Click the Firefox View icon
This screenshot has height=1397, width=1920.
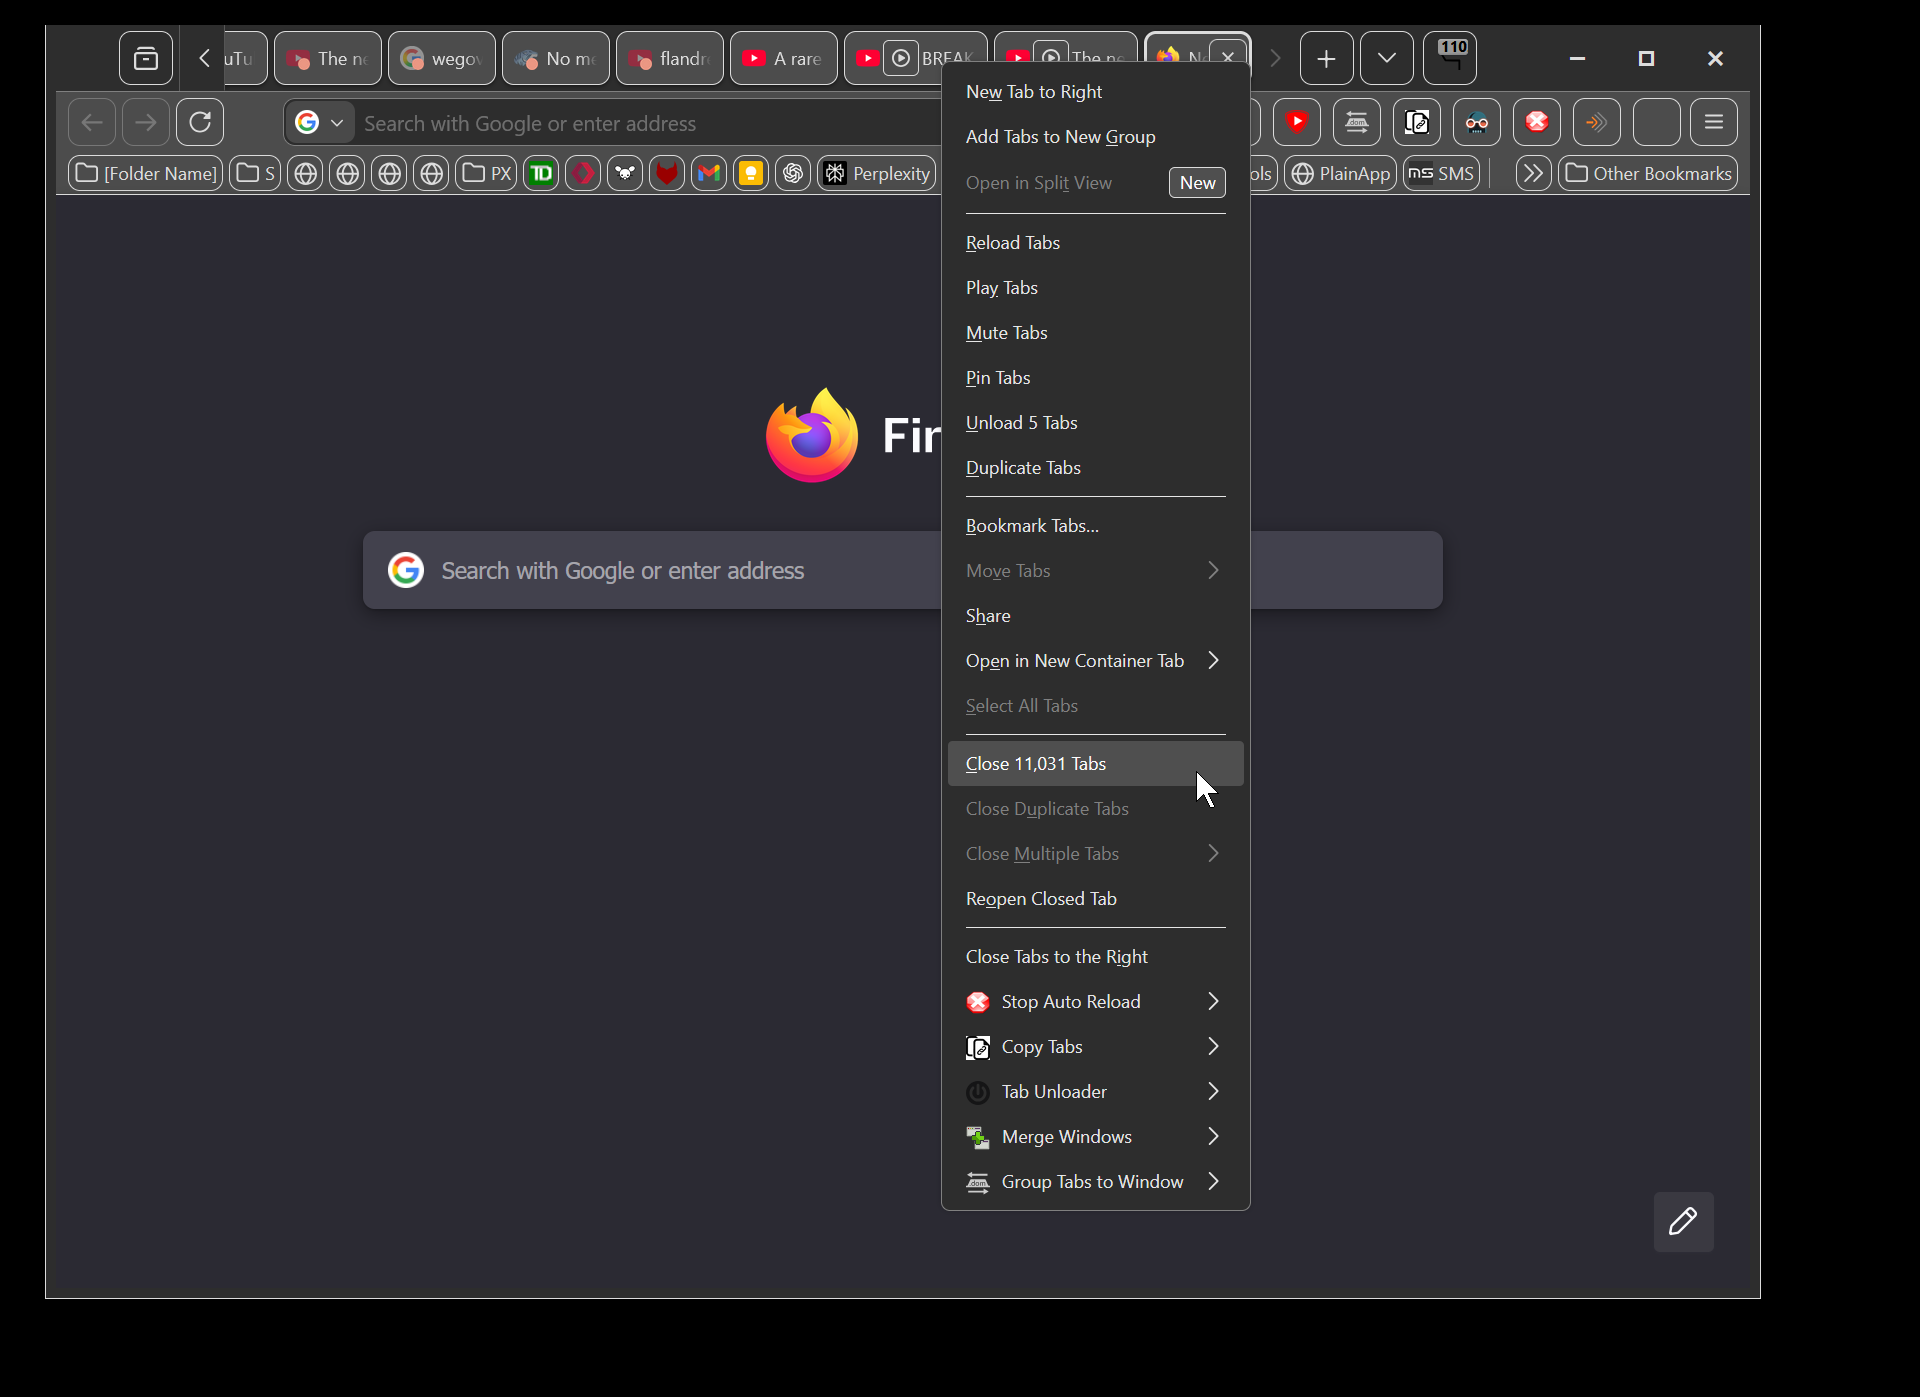pyautogui.click(x=146, y=59)
